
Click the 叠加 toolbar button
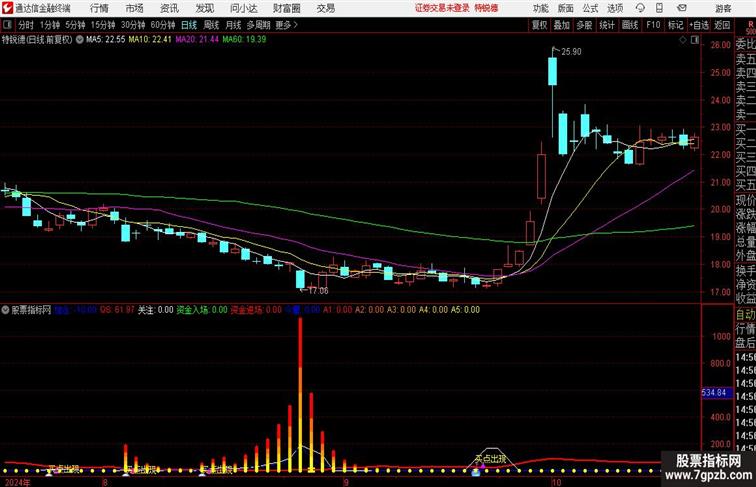click(562, 25)
